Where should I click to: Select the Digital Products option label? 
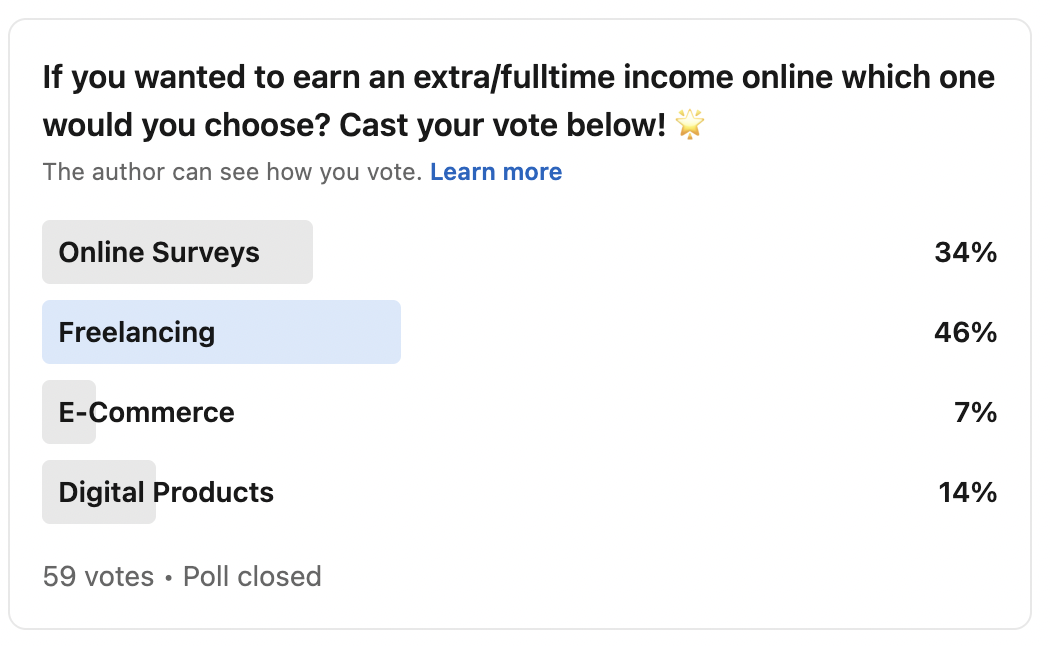[166, 492]
